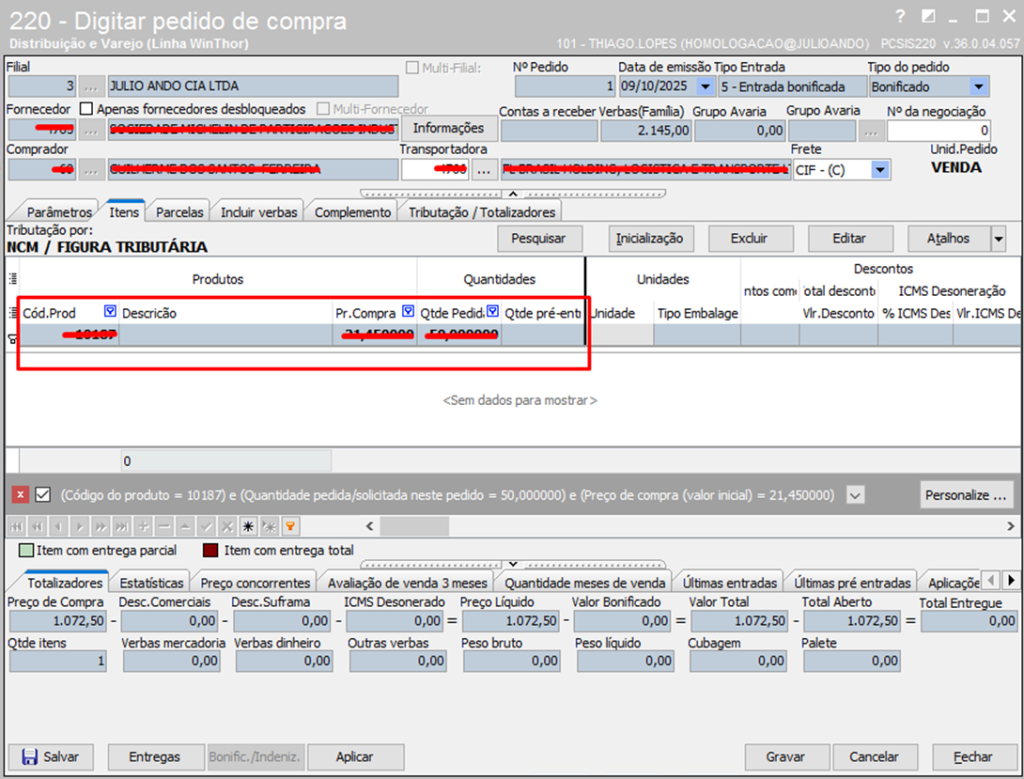This screenshot has width=1024, height=779.
Task: Click the horizontal grid scrollbar thumb
Action: 414,526
